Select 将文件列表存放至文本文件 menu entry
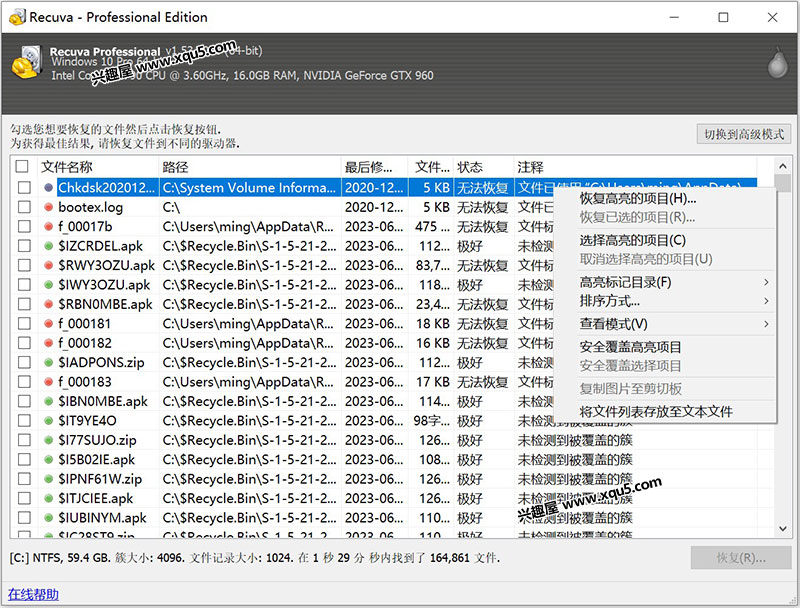 pos(665,411)
